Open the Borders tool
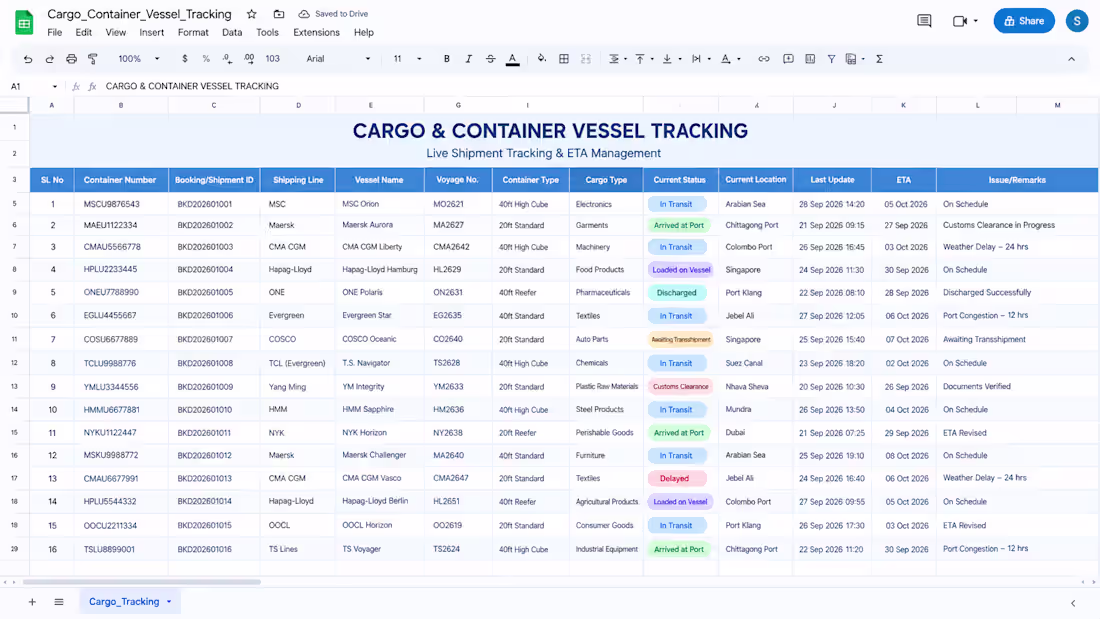 pyautogui.click(x=563, y=59)
